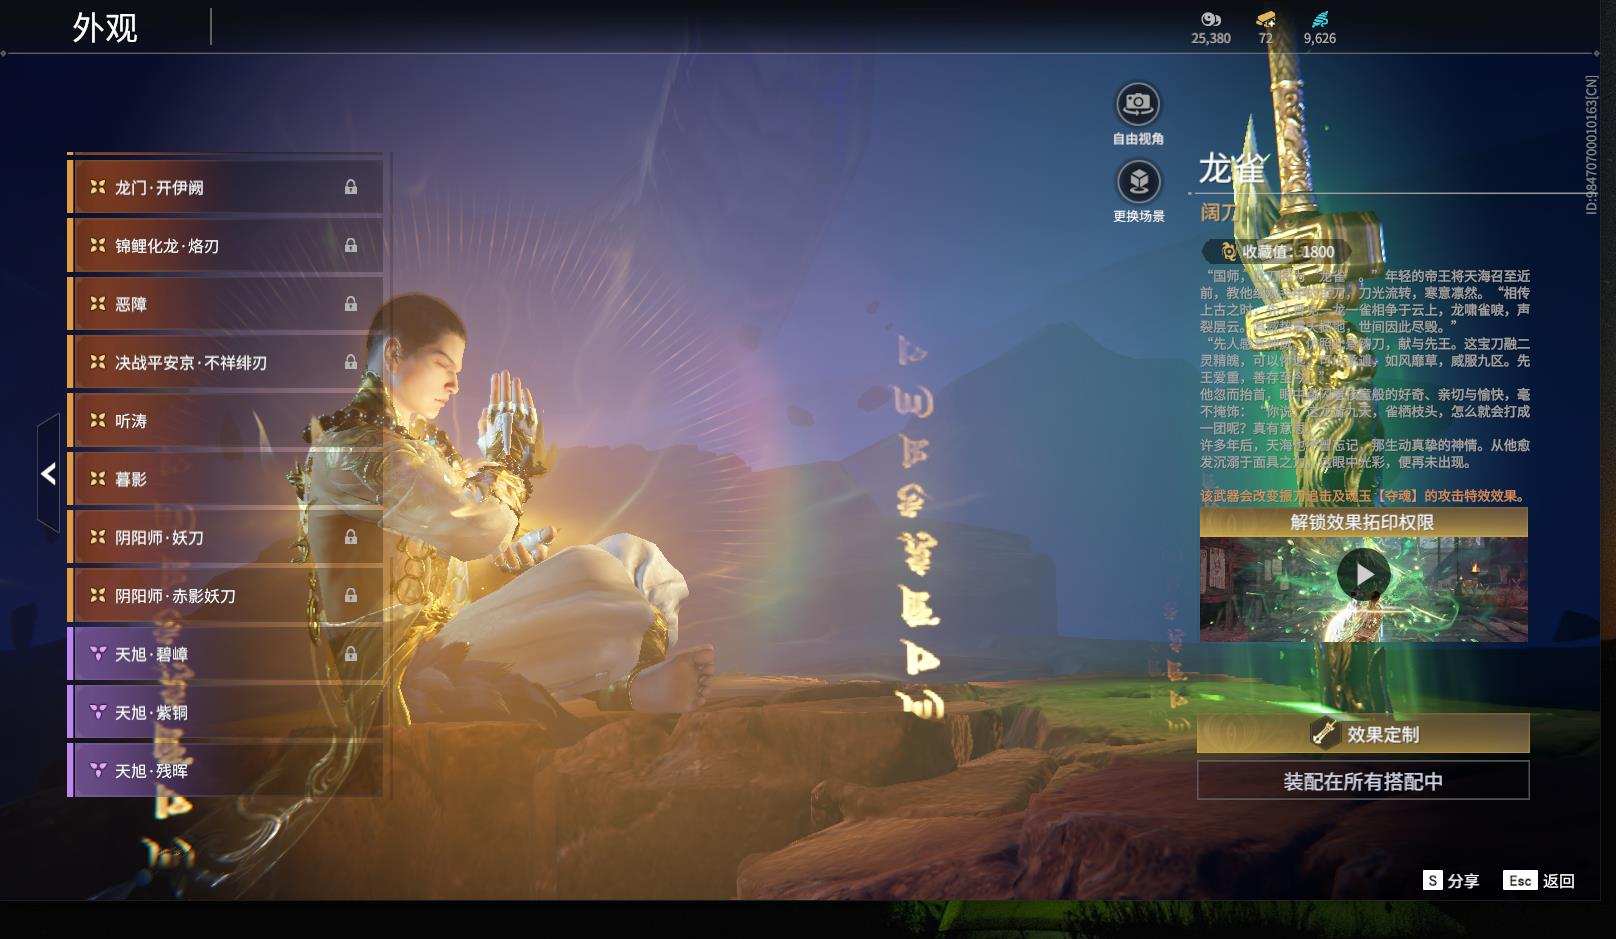Click the orange 该武器会改变 effect note
This screenshot has width=1616, height=939.
pos(1364,496)
